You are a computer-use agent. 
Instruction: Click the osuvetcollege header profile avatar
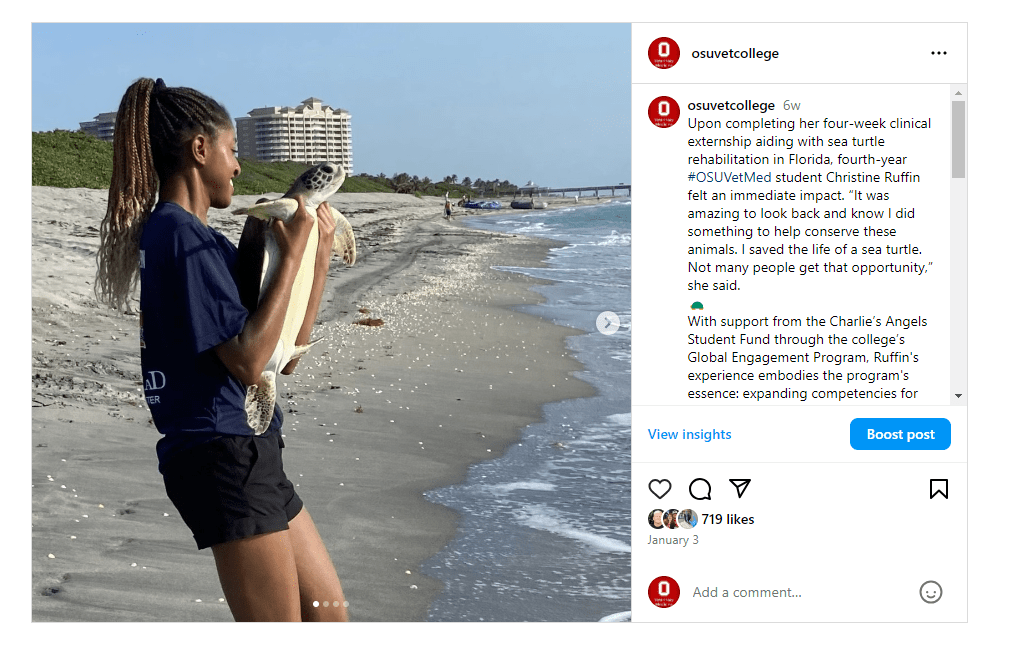coord(663,53)
